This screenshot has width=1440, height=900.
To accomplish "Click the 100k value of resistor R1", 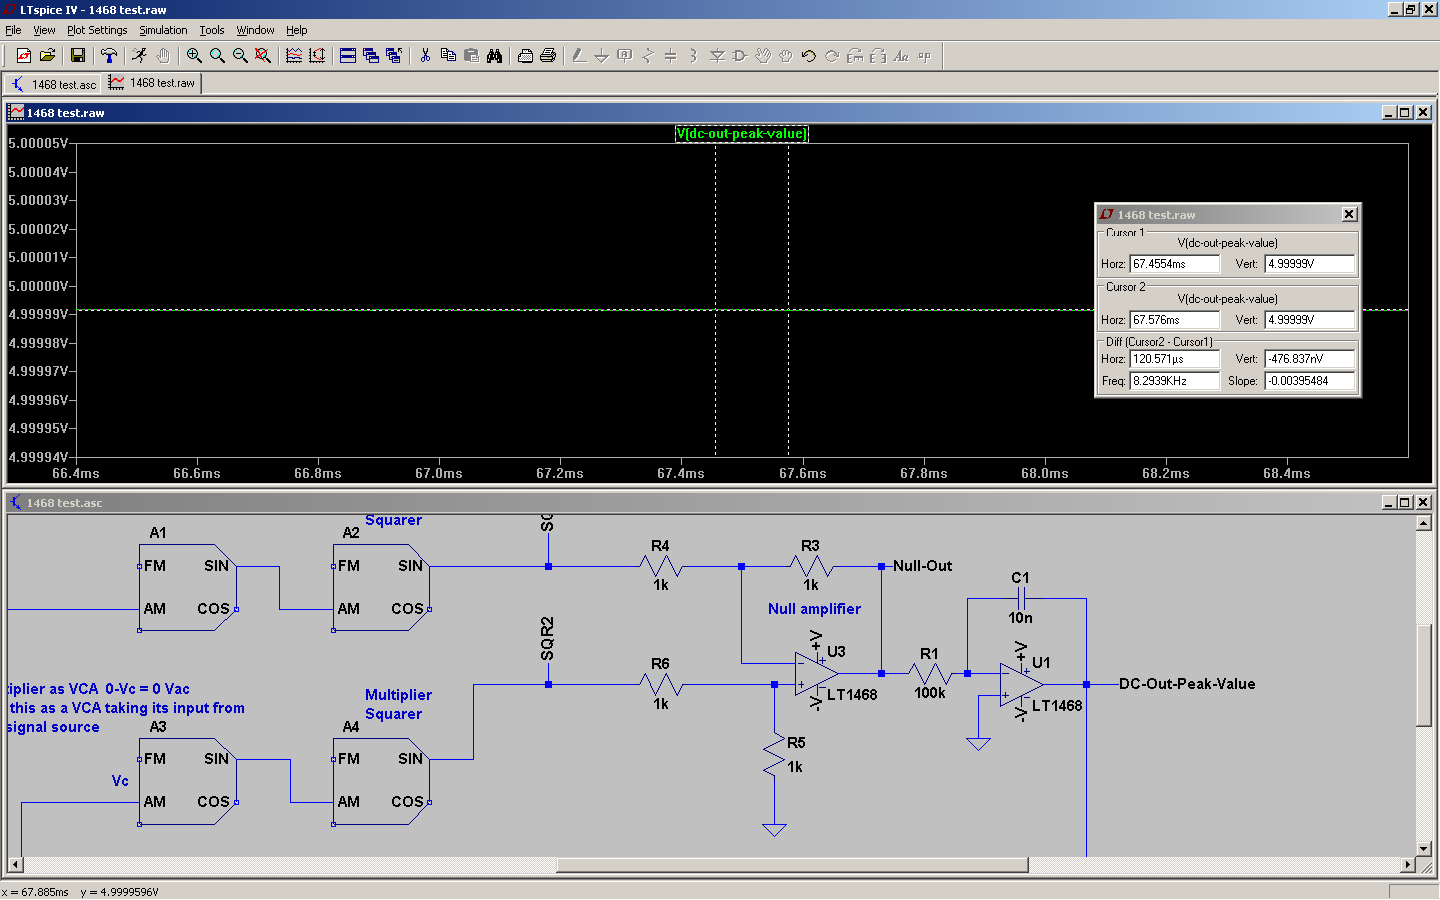I will [x=929, y=693].
